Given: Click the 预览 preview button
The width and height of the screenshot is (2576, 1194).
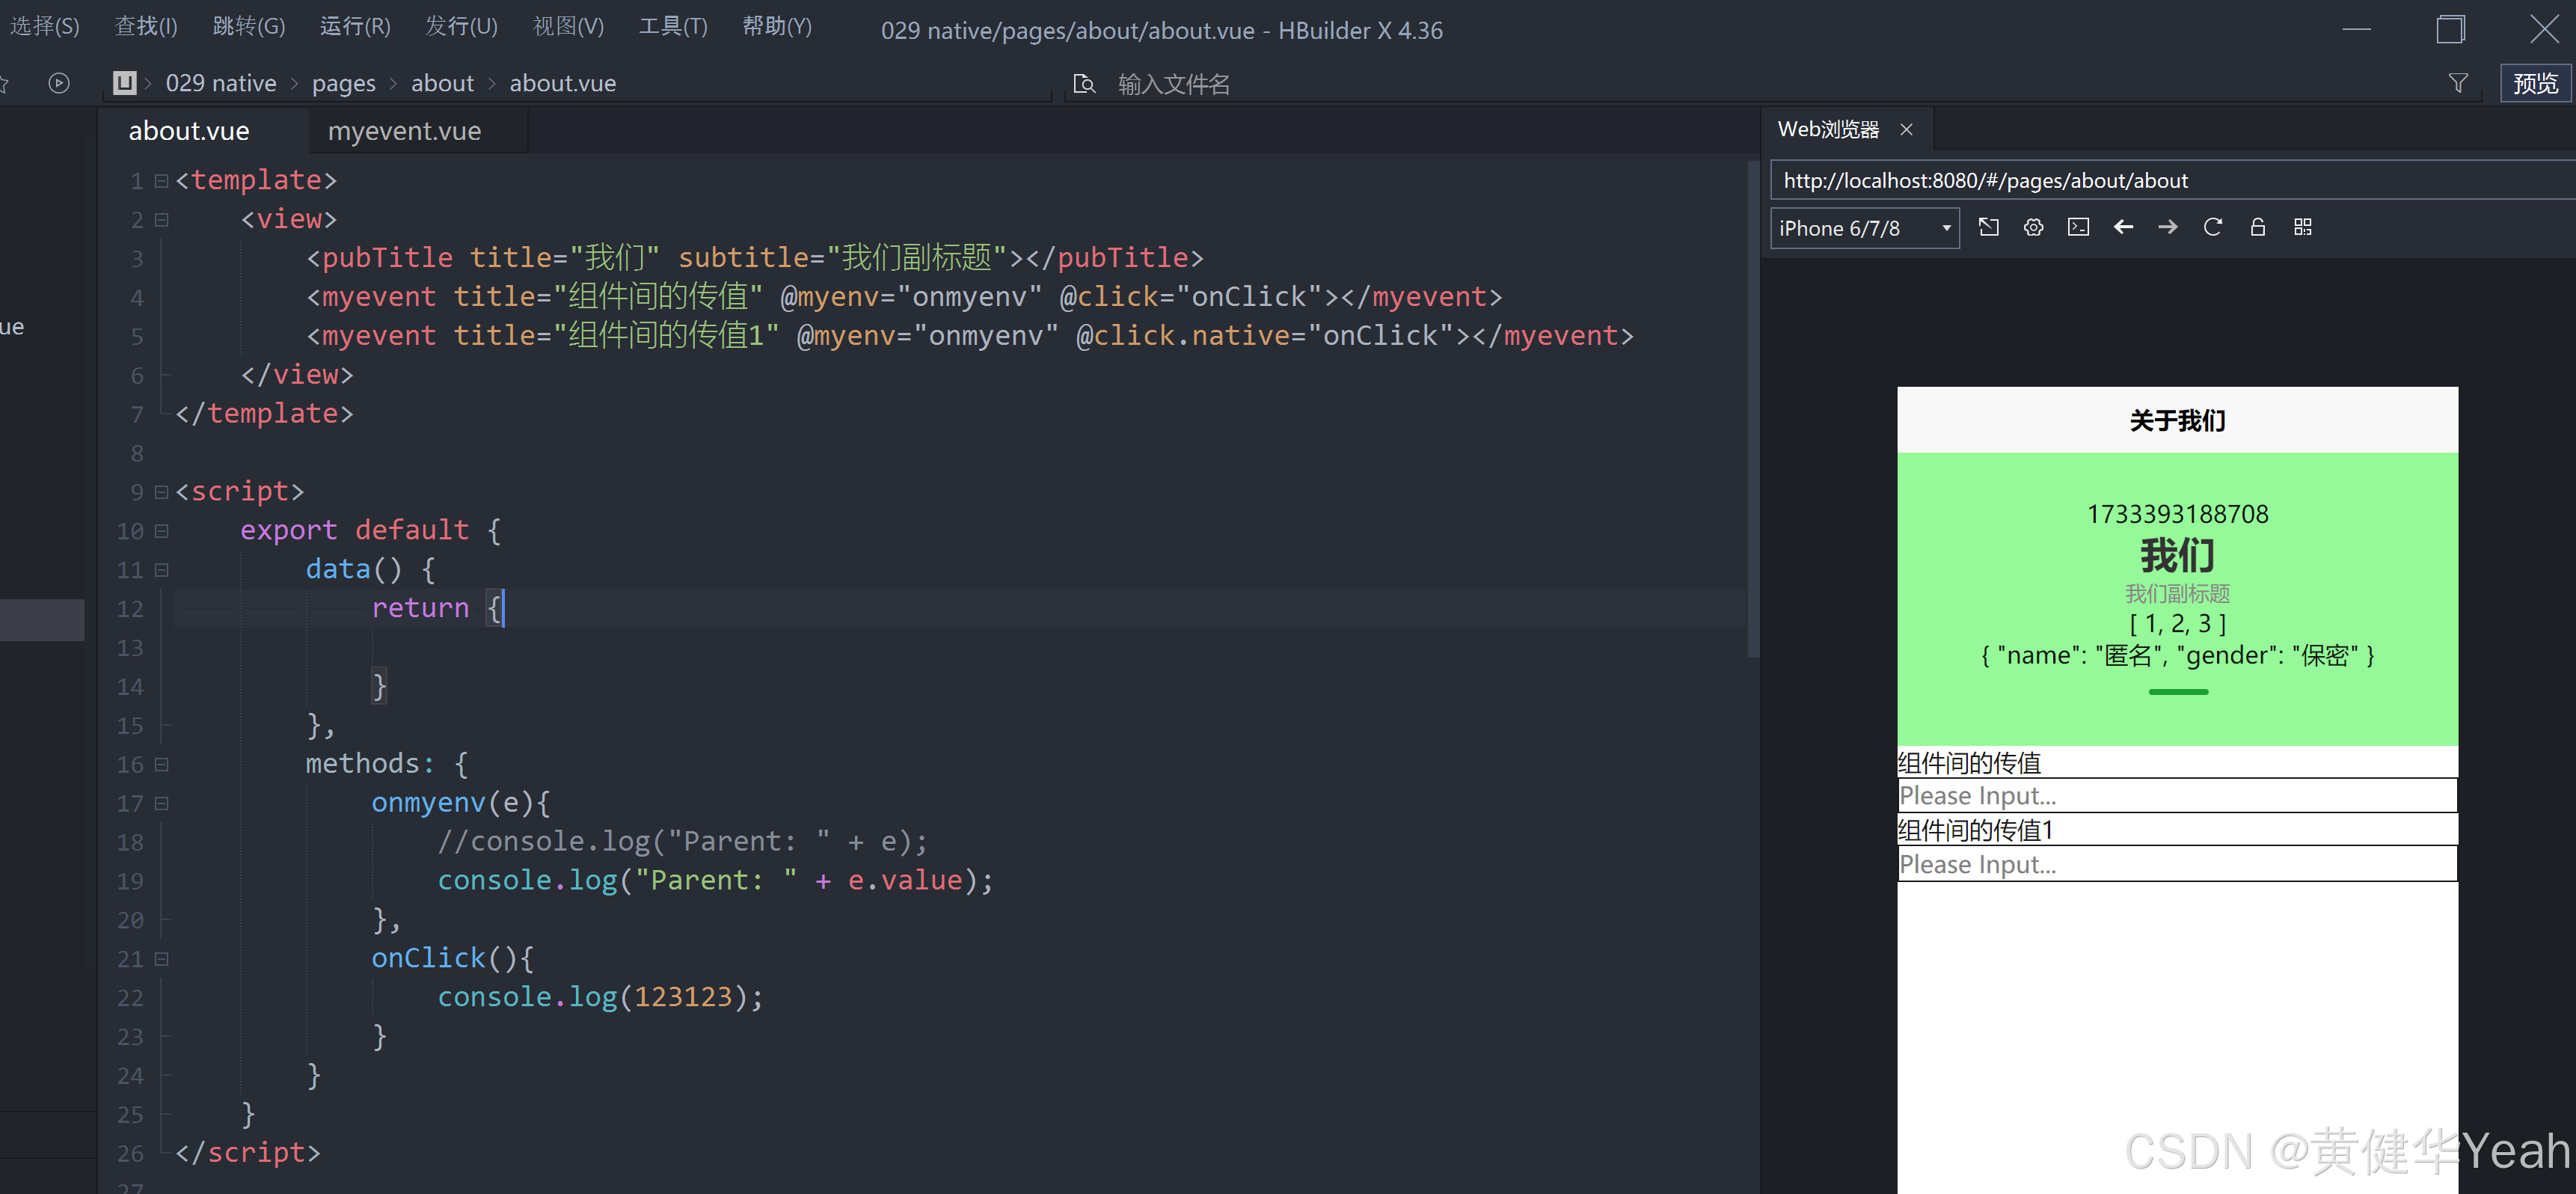Looking at the screenshot, I should point(2535,83).
